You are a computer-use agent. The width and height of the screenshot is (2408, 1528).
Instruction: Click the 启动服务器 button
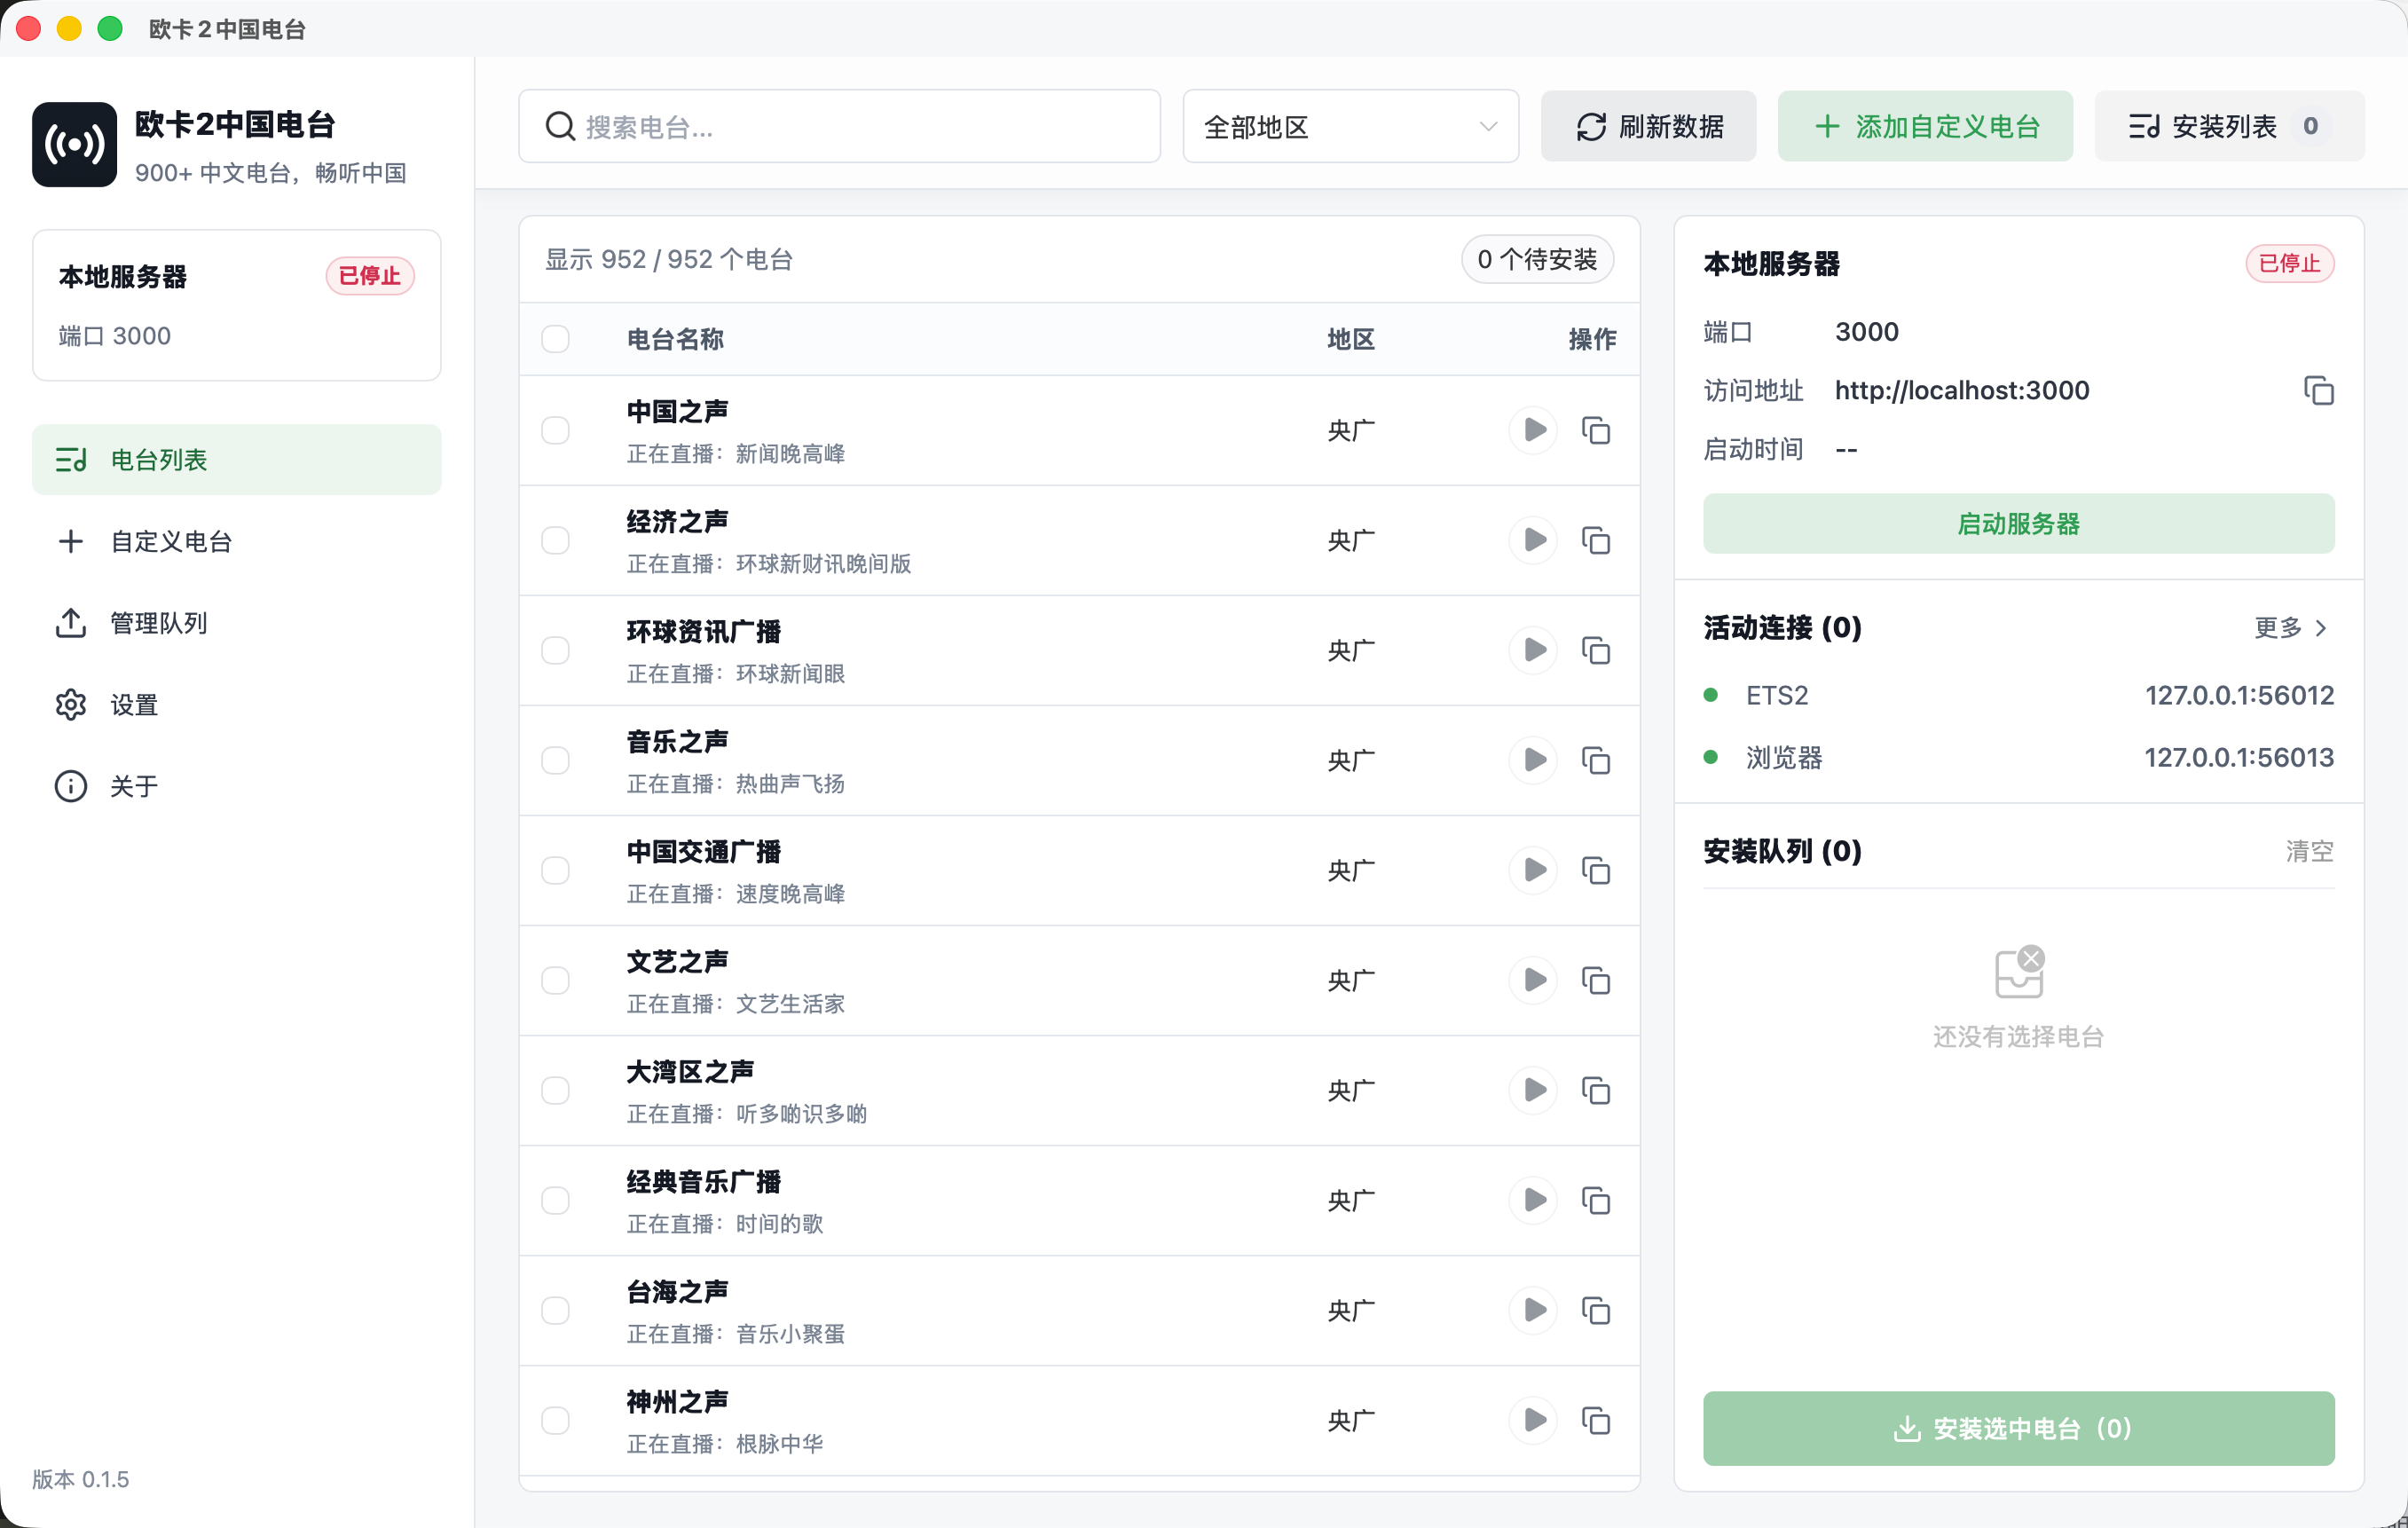click(2018, 523)
